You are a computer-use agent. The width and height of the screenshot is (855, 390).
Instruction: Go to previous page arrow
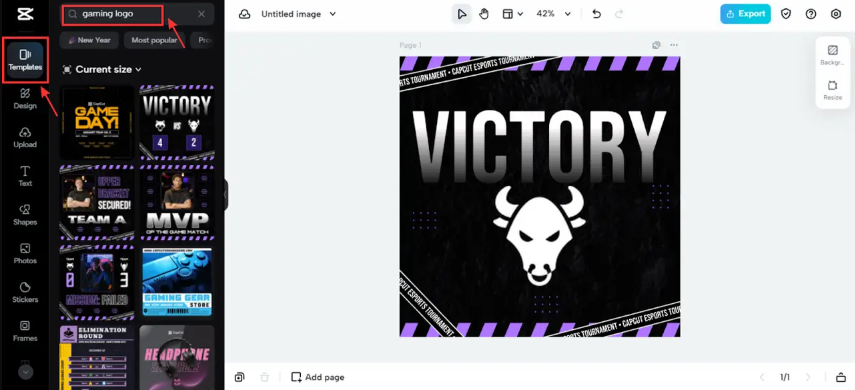point(762,377)
